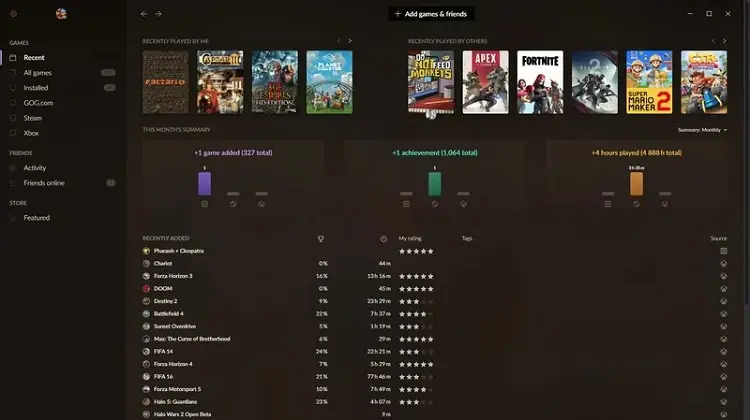The height and width of the screenshot is (420, 750).
Task: Sort by playtime clock column icon
Action: [384, 239]
